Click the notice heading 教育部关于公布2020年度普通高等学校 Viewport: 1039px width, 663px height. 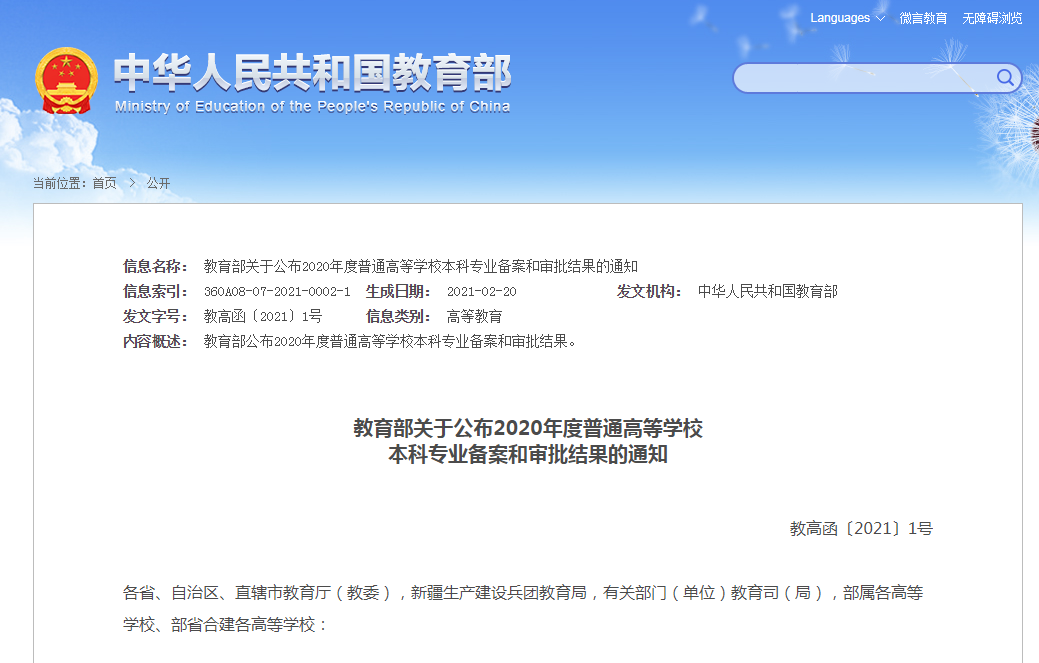528,428
